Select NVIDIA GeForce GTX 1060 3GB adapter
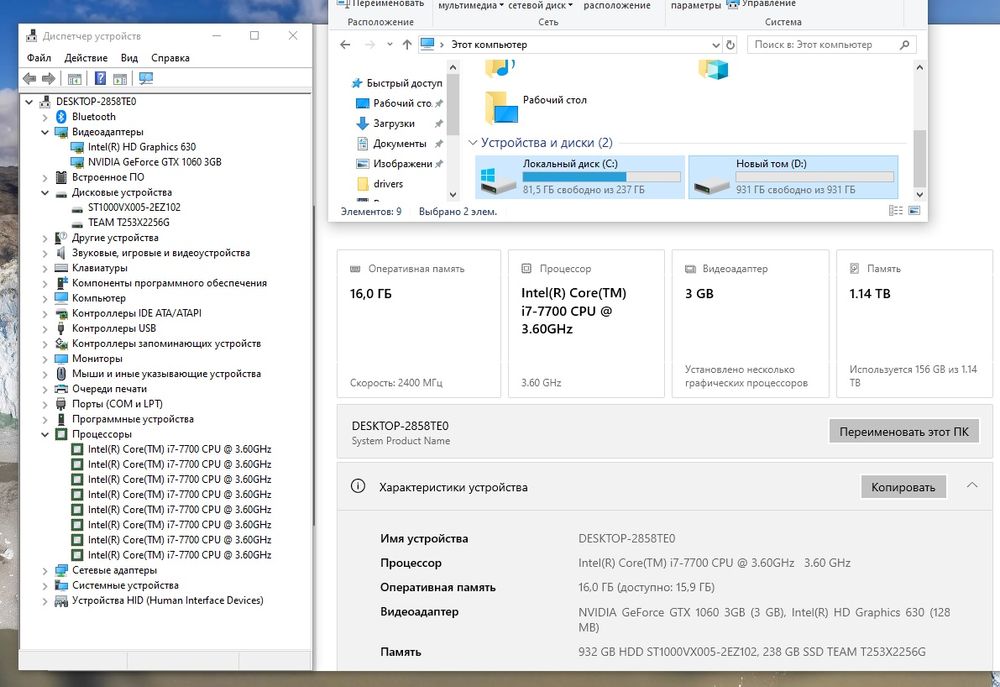Image resolution: width=1000 pixels, height=687 pixels. point(154,162)
